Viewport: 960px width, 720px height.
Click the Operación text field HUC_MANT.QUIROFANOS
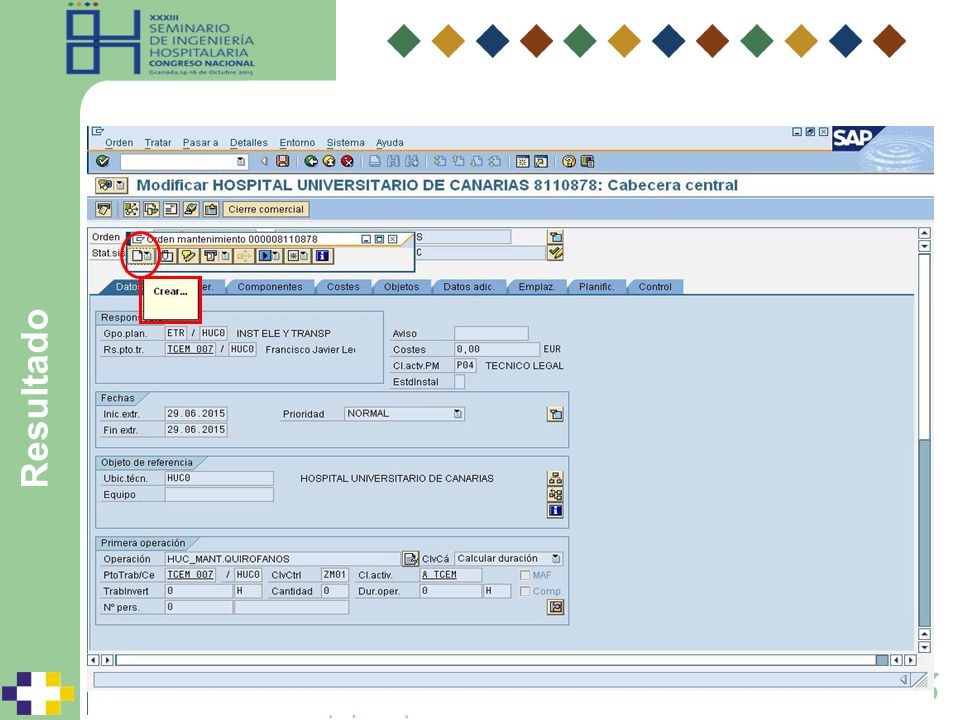[283, 559]
